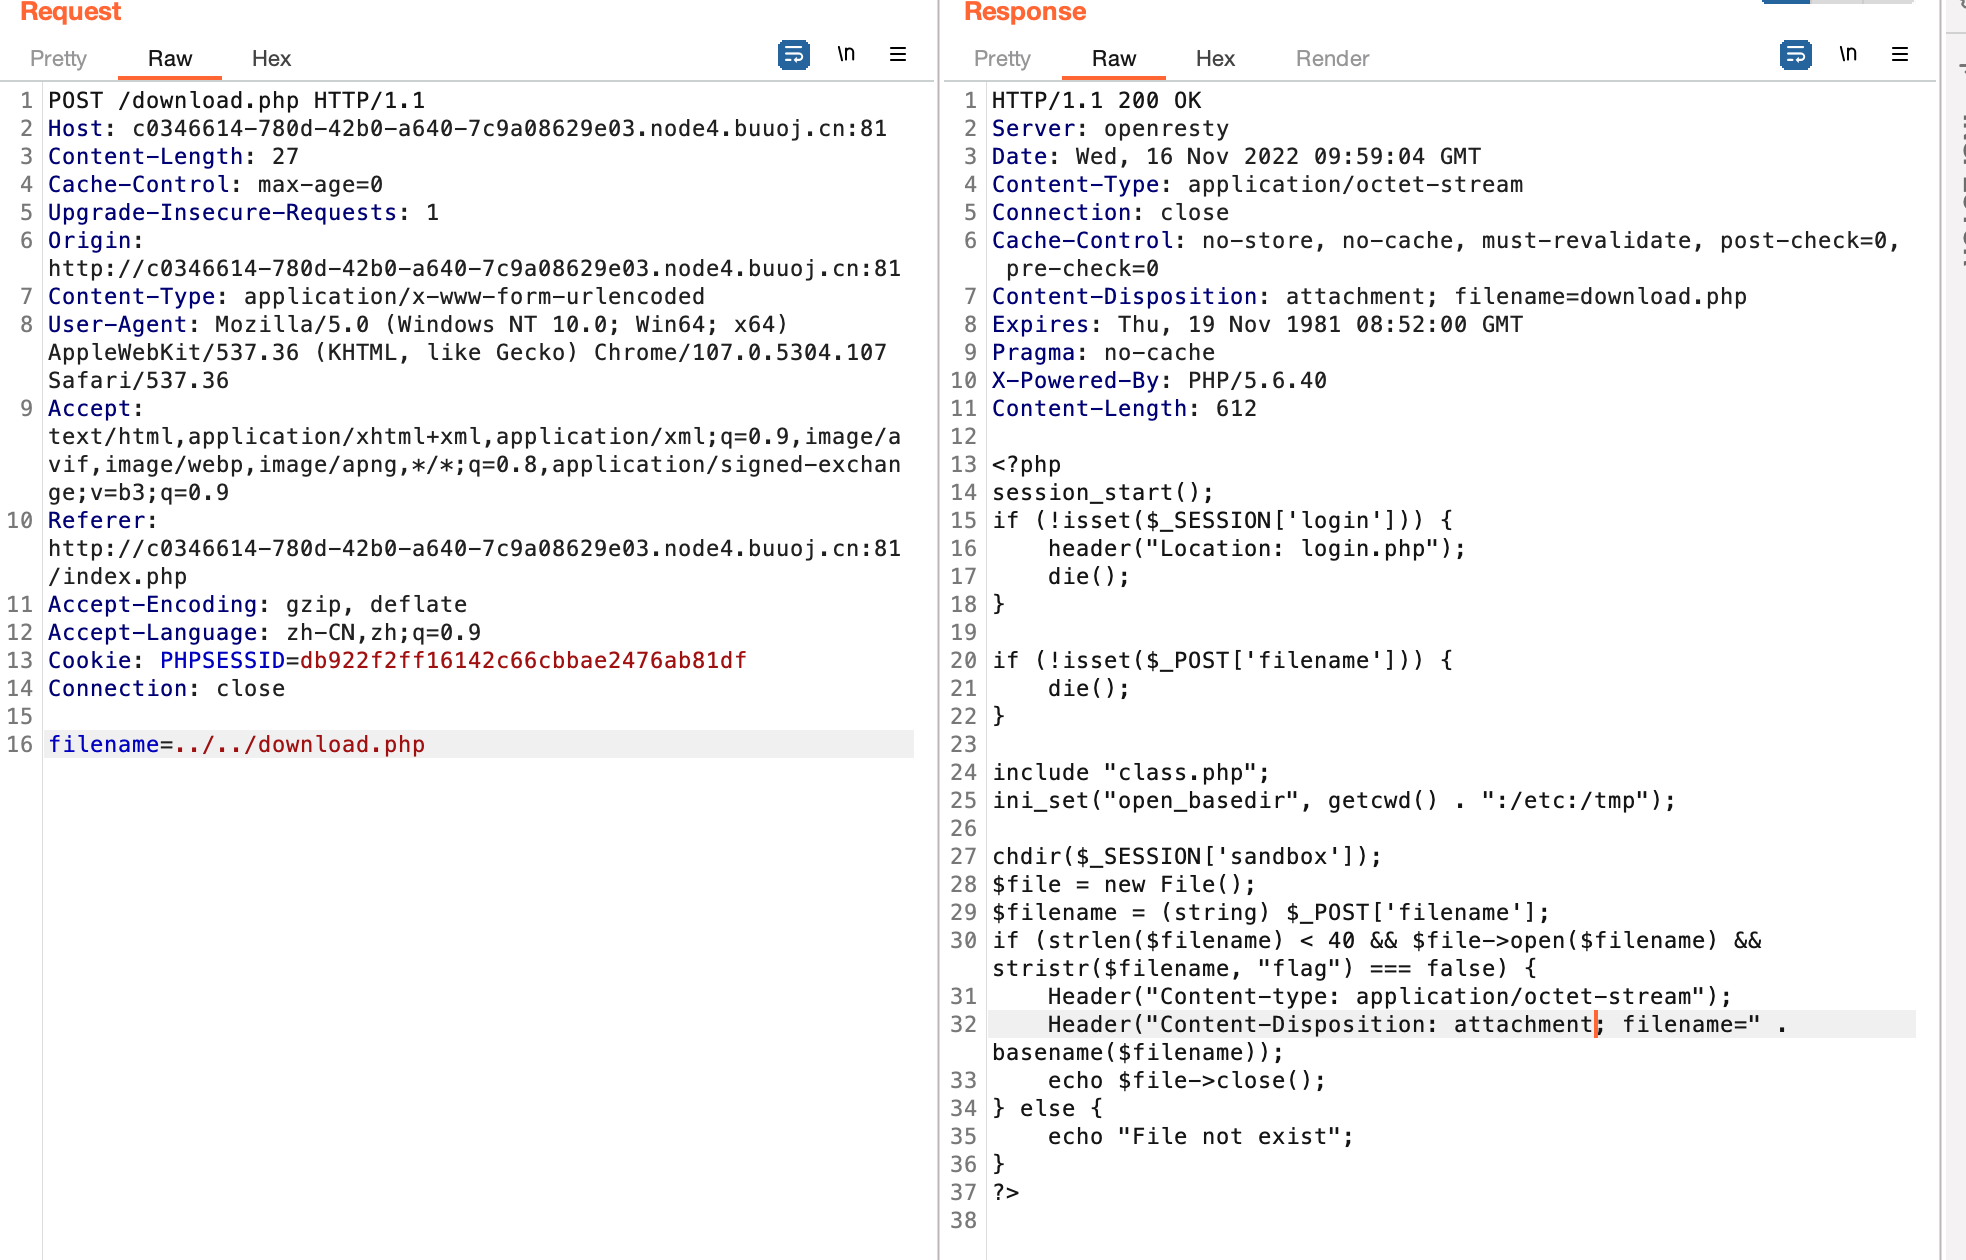Select the Raw tab in Response panel
The width and height of the screenshot is (1966, 1260).
pyautogui.click(x=1114, y=58)
